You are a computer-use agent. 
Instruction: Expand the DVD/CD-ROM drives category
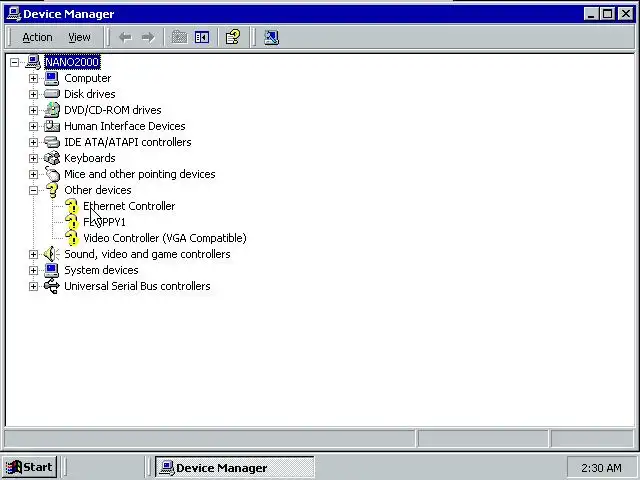tap(33, 110)
